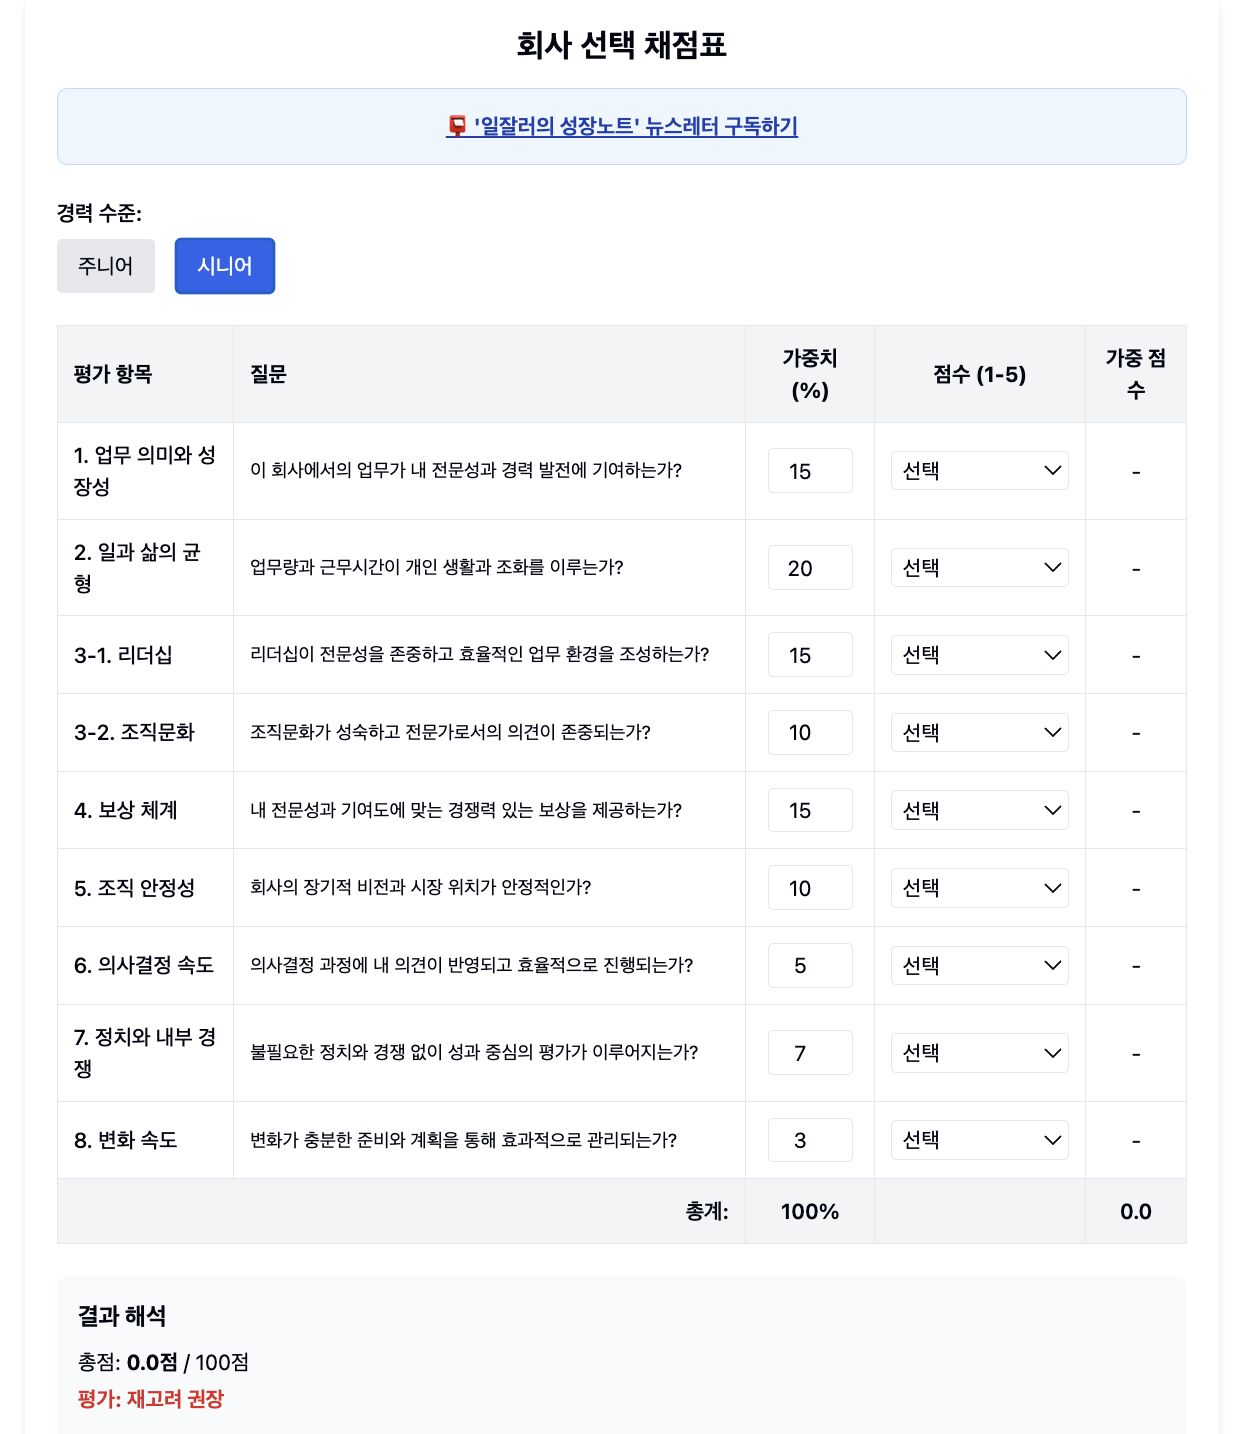This screenshot has height=1434, width=1238.
Task: Click the 7 weight field for 정치와 내부 경쟁
Action: pos(809,1052)
